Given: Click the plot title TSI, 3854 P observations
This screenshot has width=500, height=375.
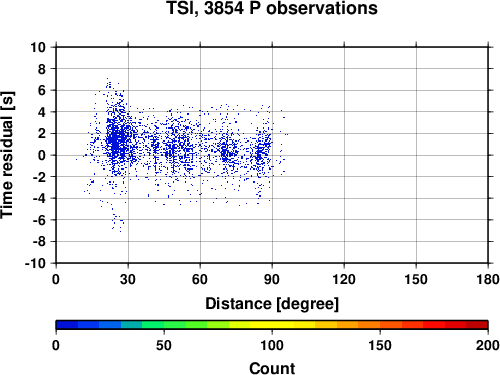Looking at the screenshot, I should (x=272, y=8).
